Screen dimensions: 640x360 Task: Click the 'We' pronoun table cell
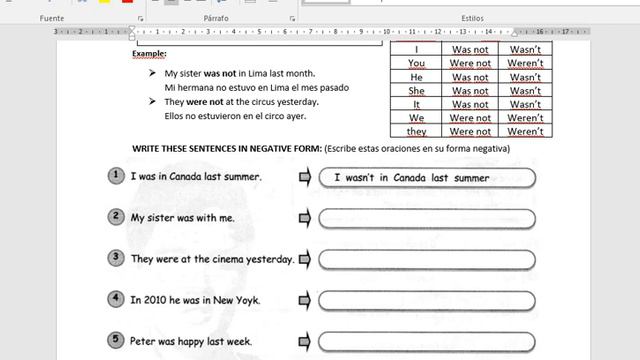point(416,118)
